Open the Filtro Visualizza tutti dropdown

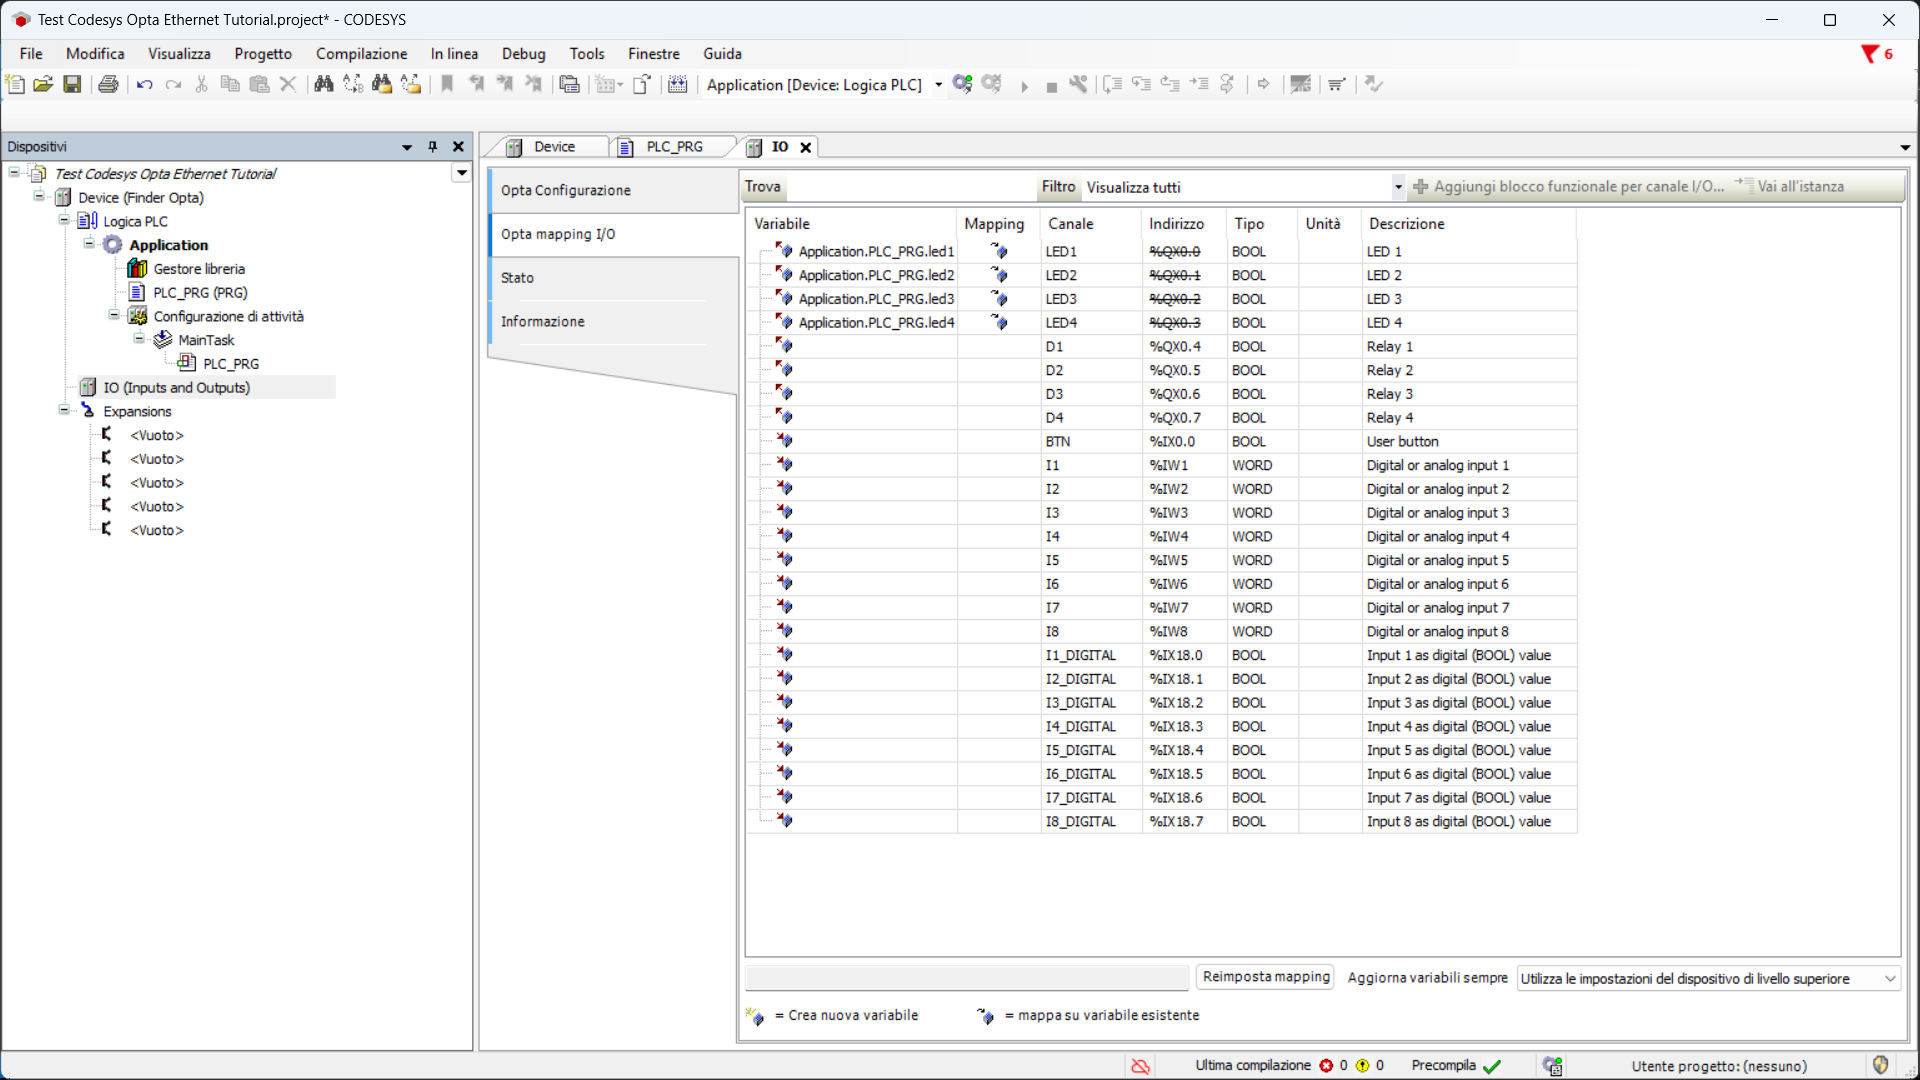[x=1398, y=187]
